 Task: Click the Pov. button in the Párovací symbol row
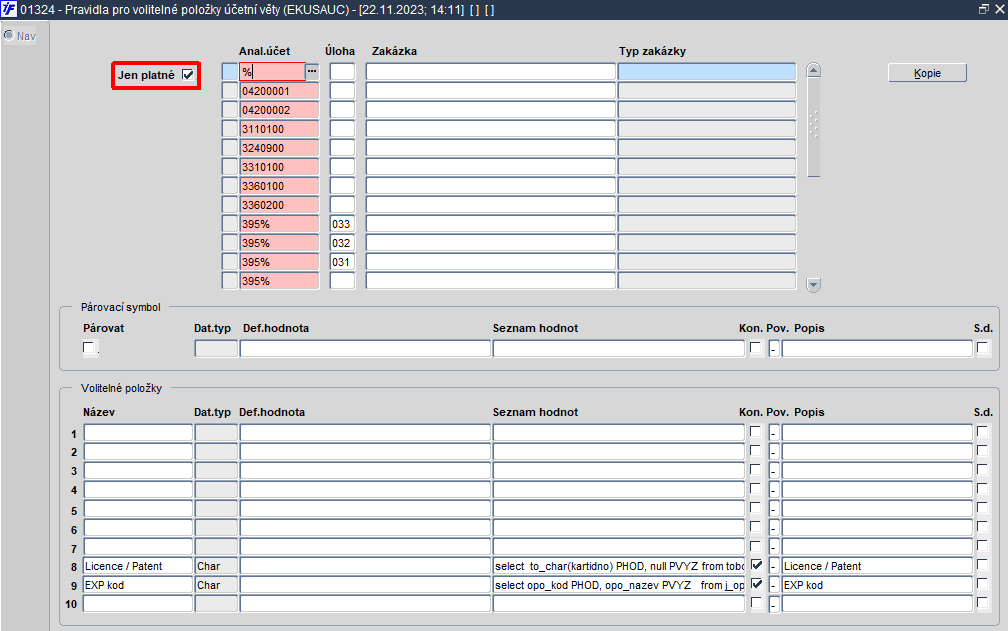774,348
